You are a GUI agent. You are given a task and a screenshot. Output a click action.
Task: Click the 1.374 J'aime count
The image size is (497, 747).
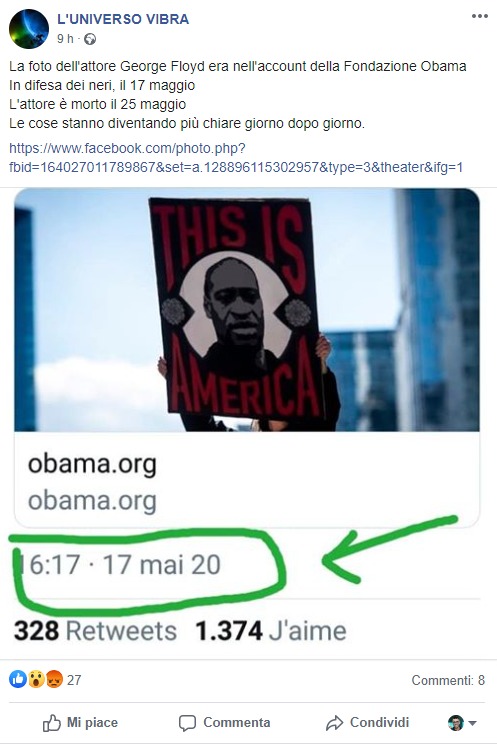271,631
